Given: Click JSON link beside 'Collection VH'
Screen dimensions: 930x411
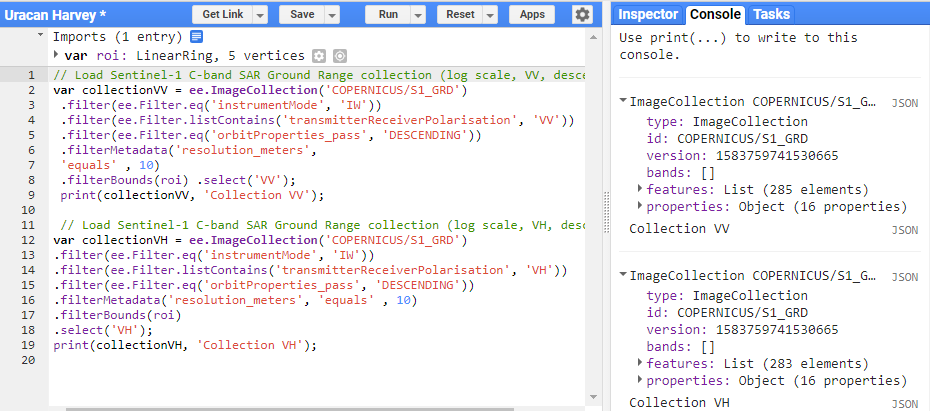Looking at the screenshot, I should tap(904, 404).
